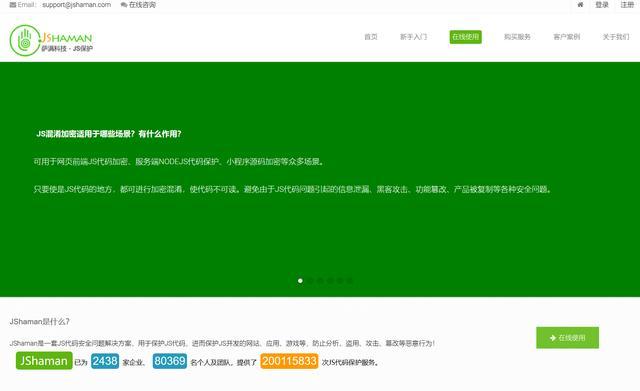The height and width of the screenshot is (391, 640).
Task: Click banner line starting 只要使是JS代码的地方
Action: (x=293, y=189)
